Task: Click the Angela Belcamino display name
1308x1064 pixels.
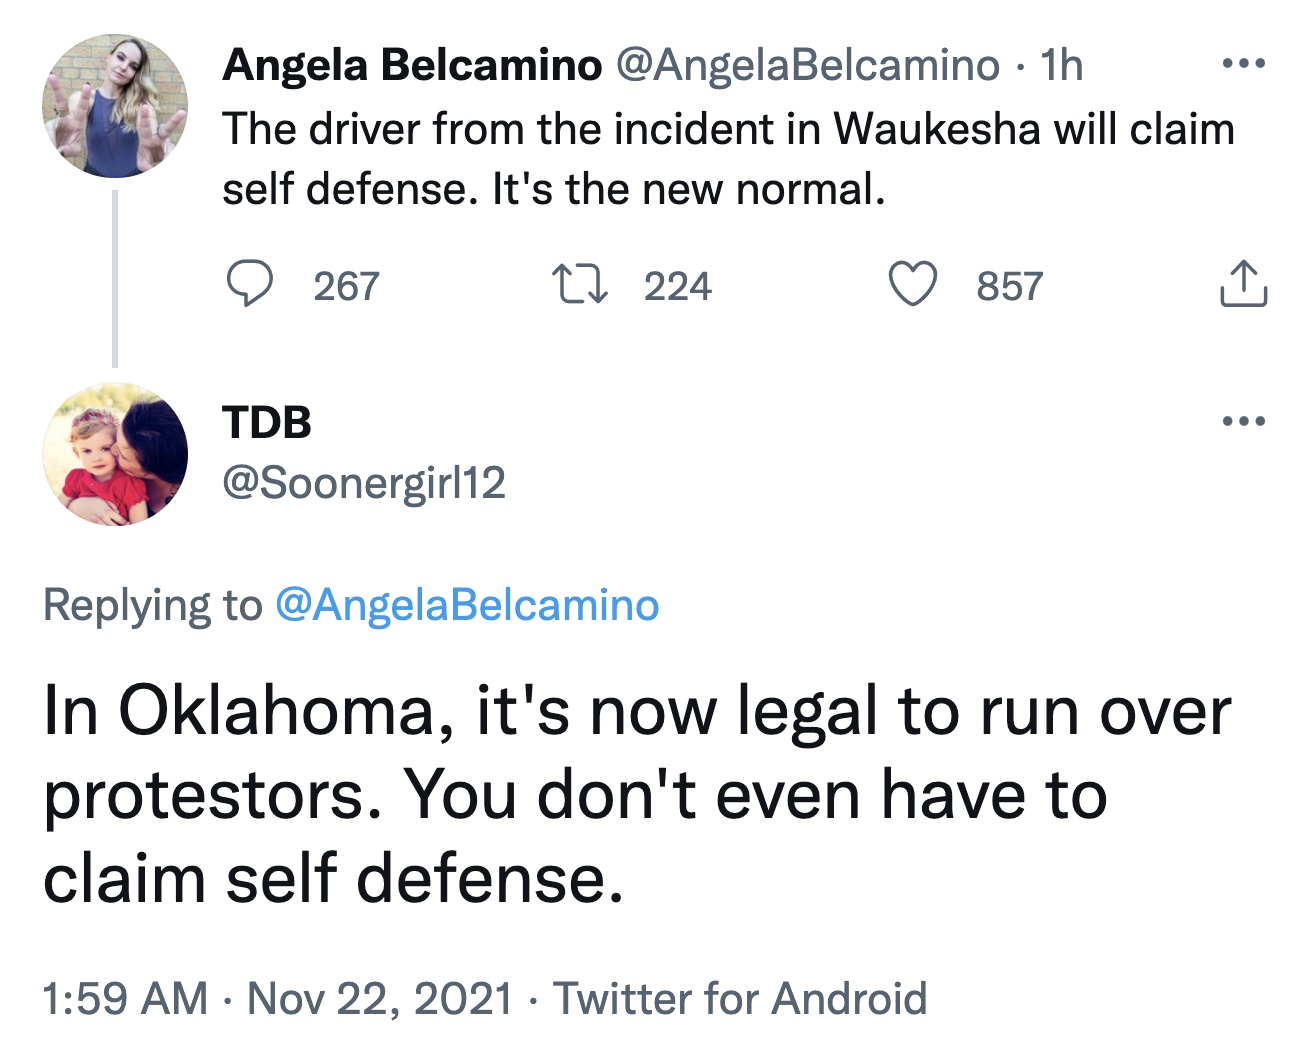Action: pyautogui.click(x=412, y=65)
